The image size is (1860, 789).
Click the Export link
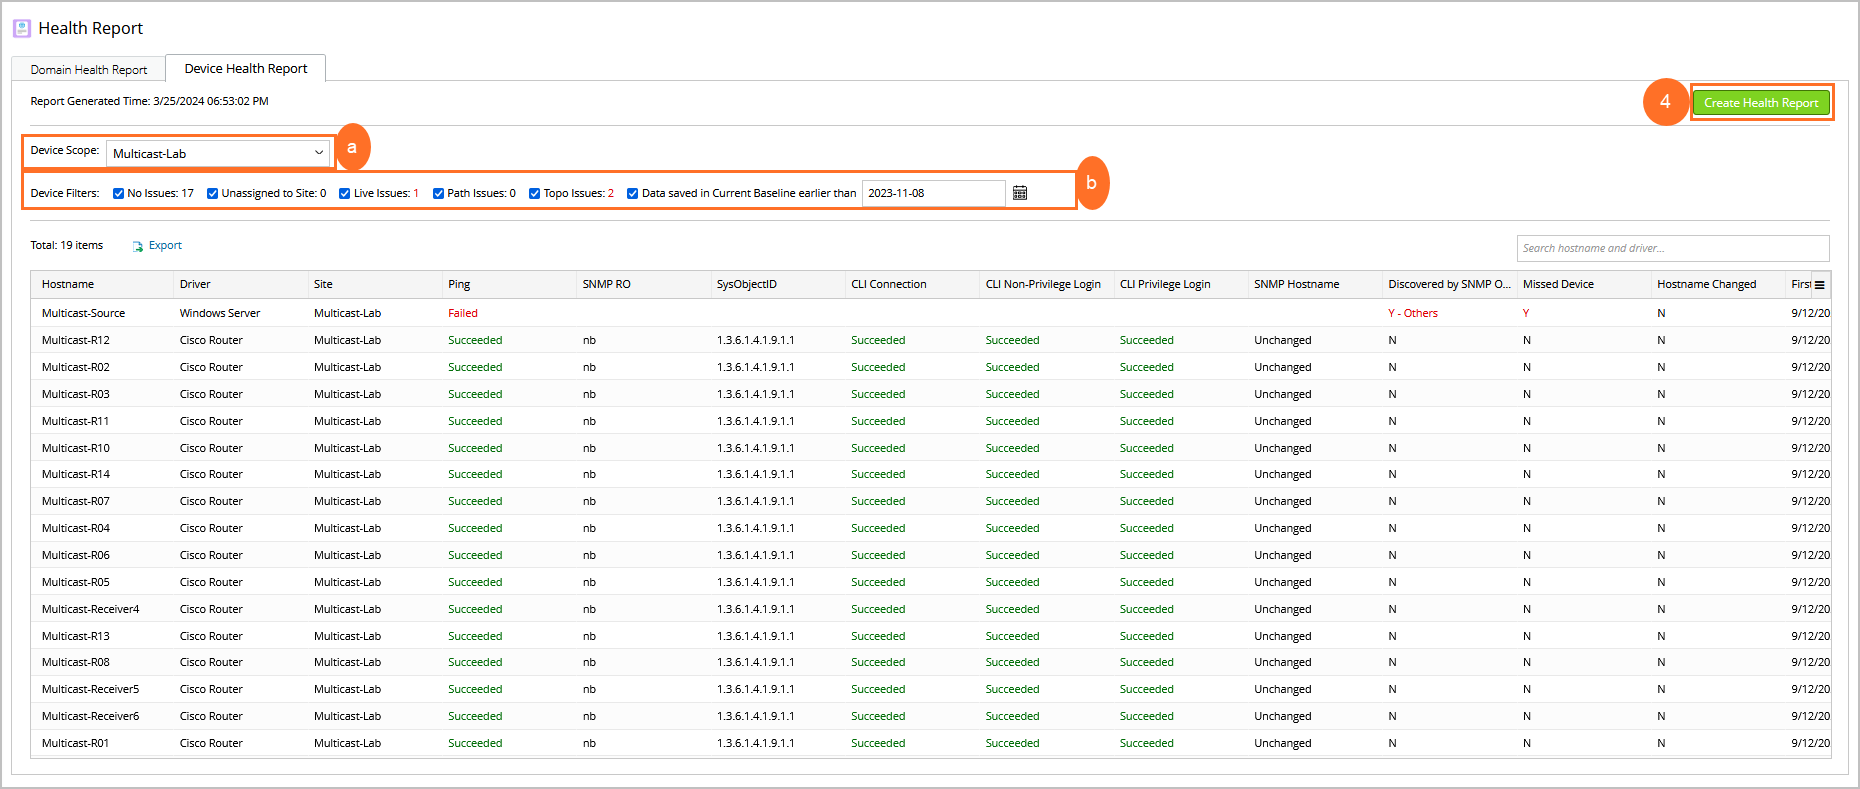tap(165, 245)
